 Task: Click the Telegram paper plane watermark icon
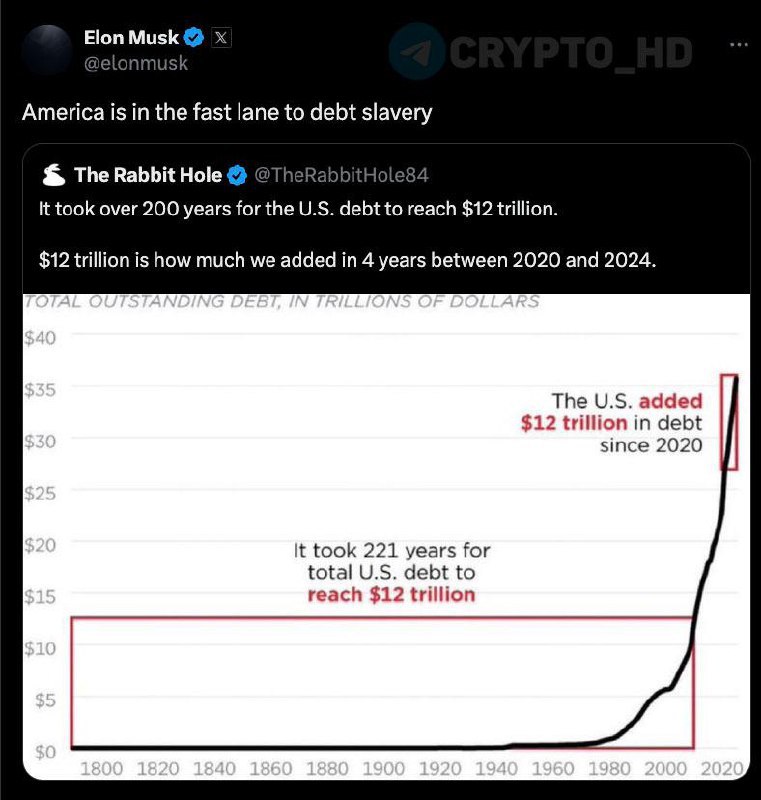pyautogui.click(x=417, y=52)
